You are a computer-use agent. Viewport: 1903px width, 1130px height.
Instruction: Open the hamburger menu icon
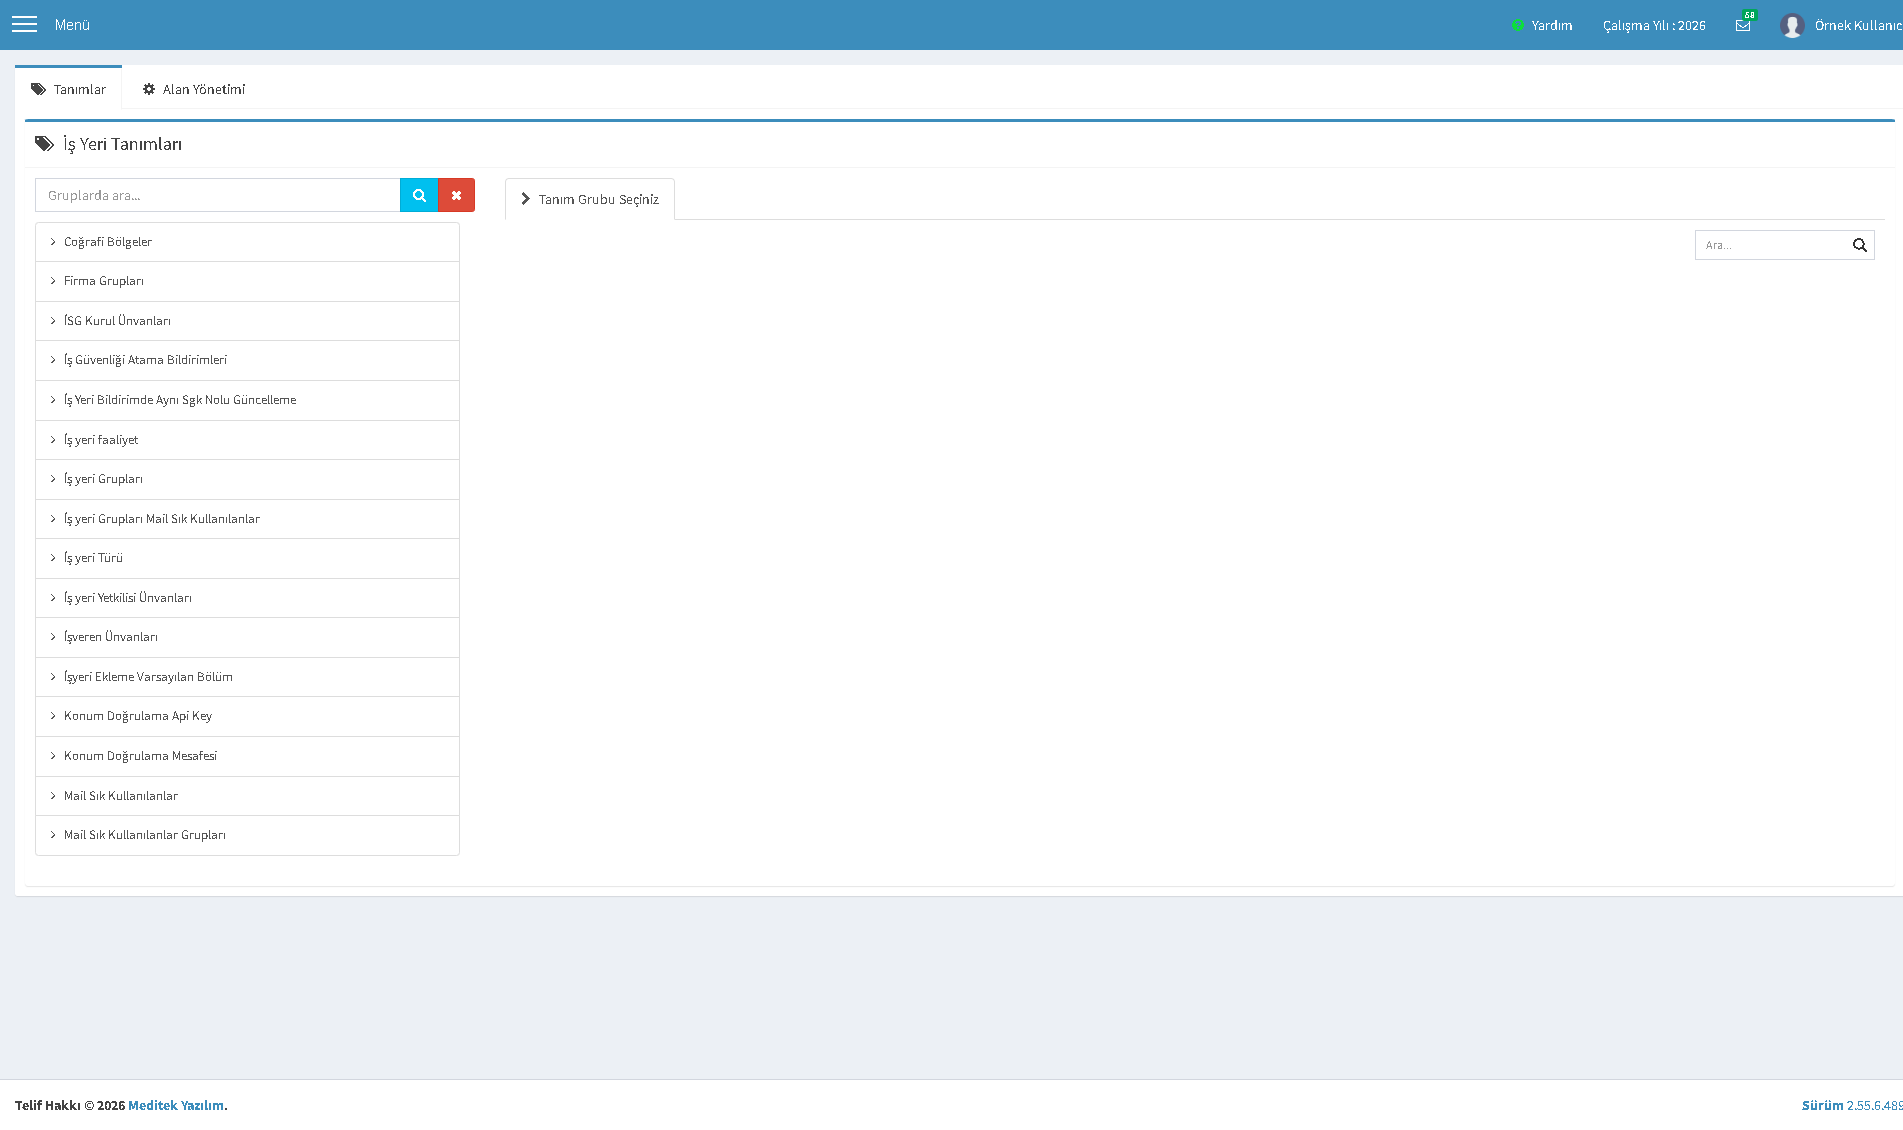pos(24,24)
